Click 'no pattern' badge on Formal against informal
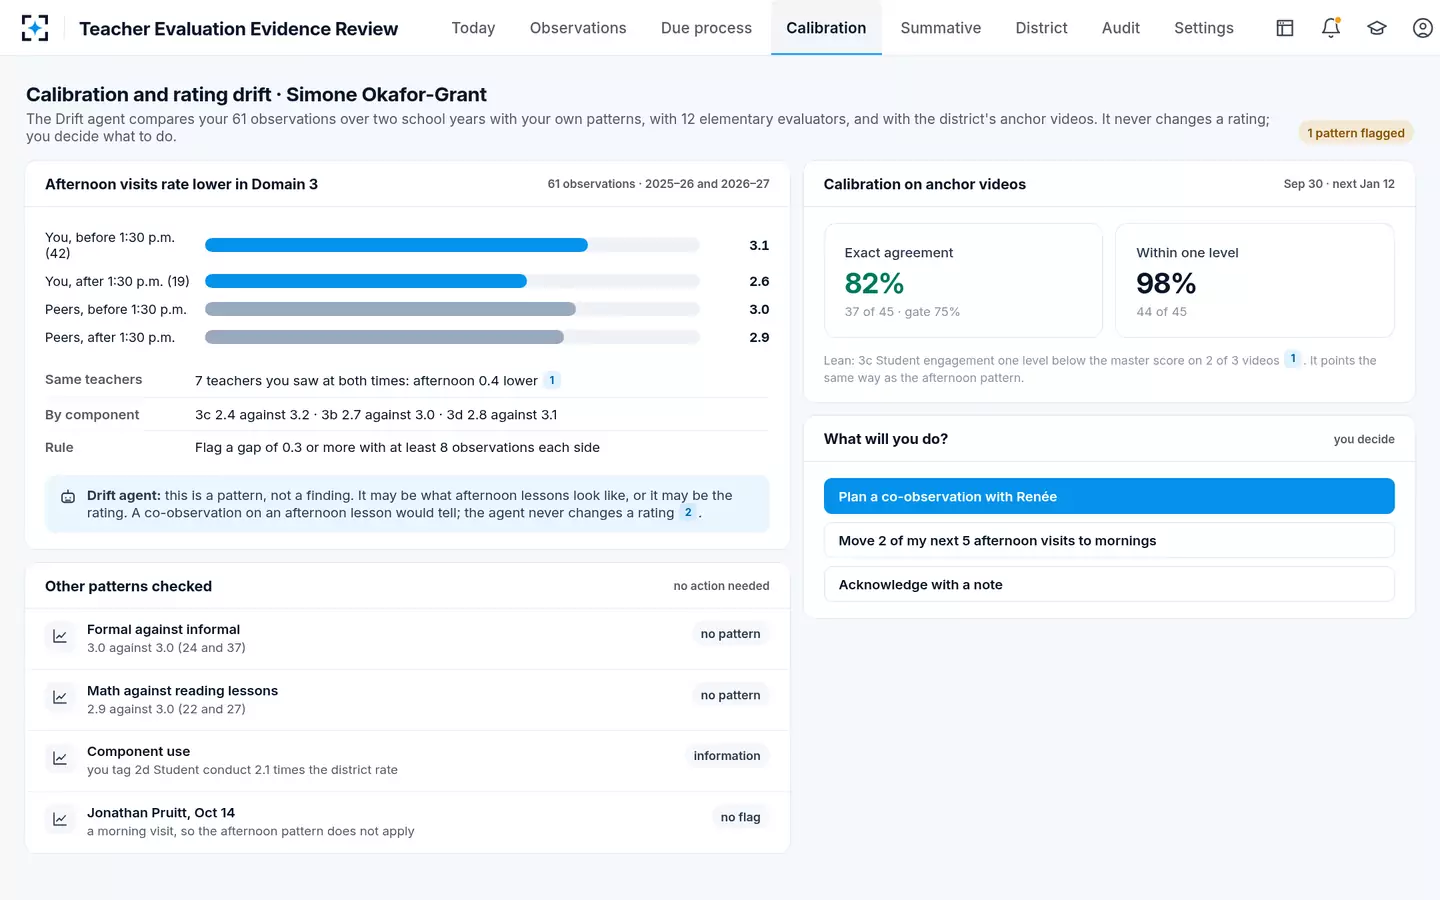This screenshot has height=900, width=1440. [x=730, y=634]
